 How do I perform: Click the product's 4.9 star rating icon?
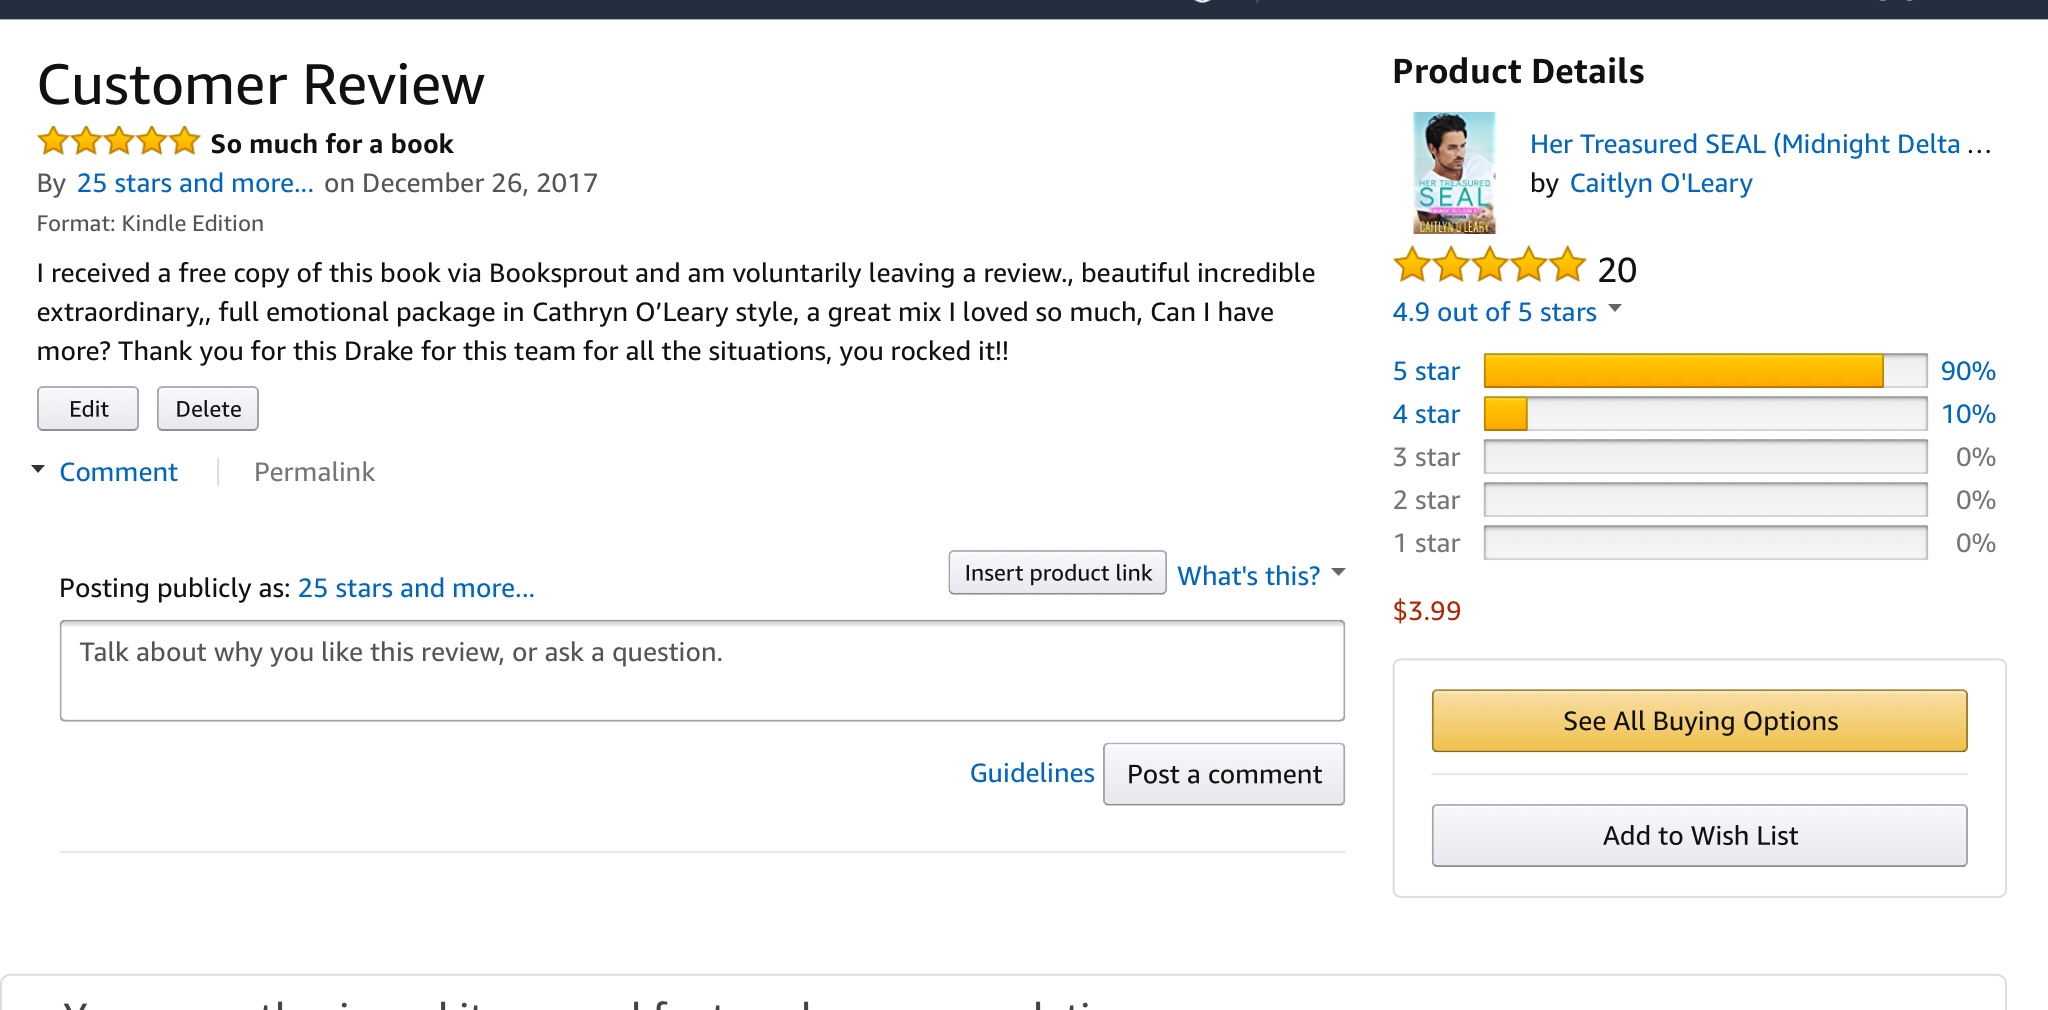pos(1489,267)
